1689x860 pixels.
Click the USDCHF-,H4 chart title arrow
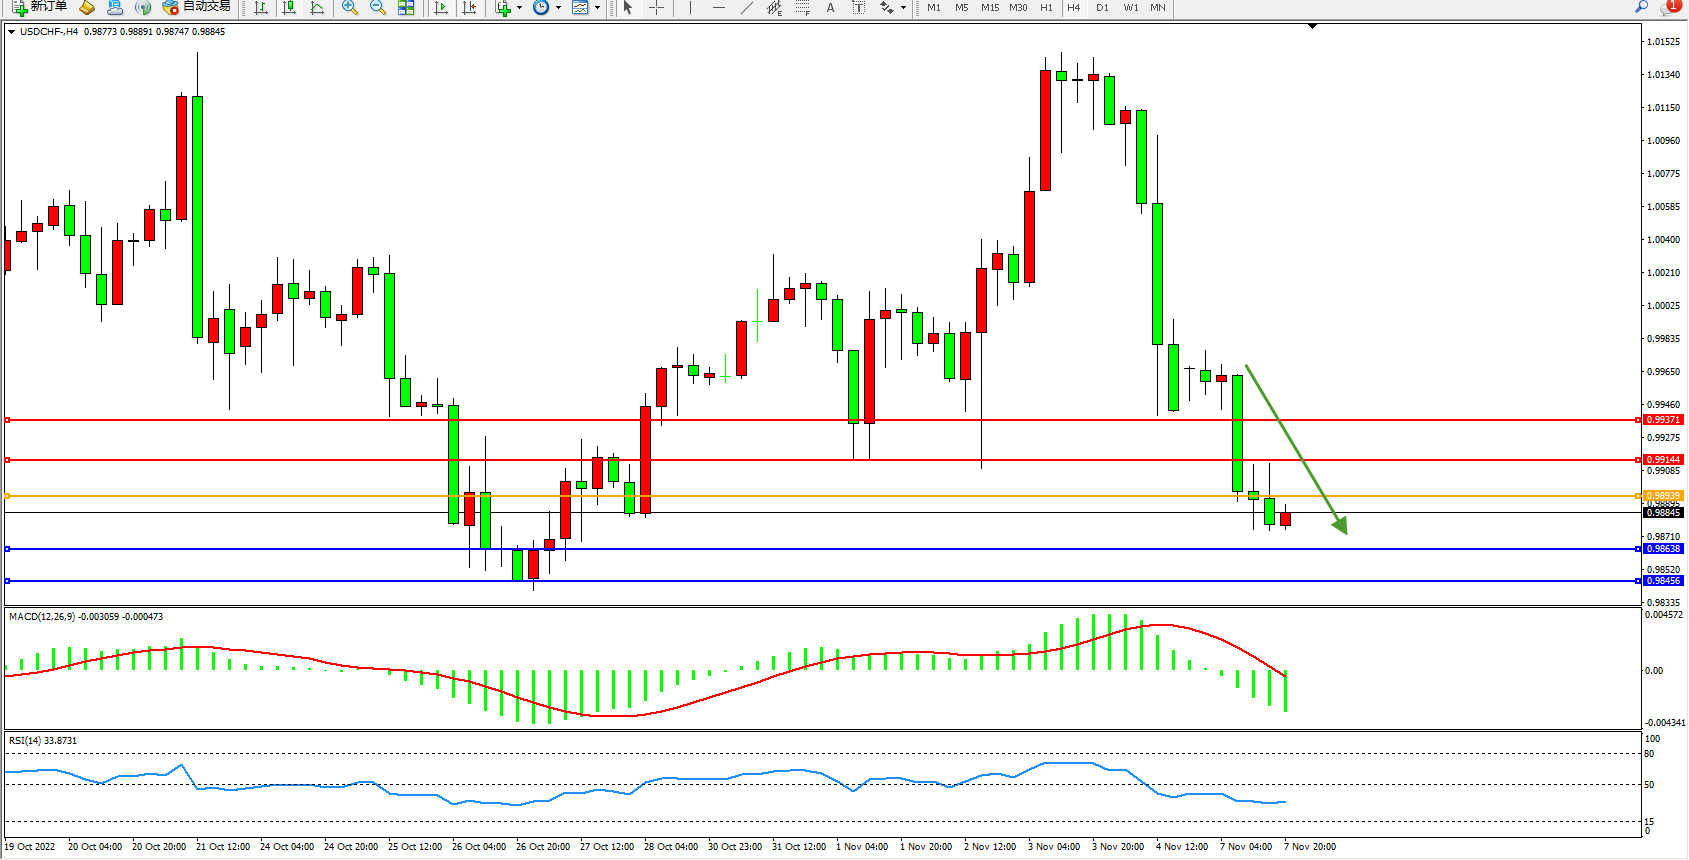tap(11, 32)
